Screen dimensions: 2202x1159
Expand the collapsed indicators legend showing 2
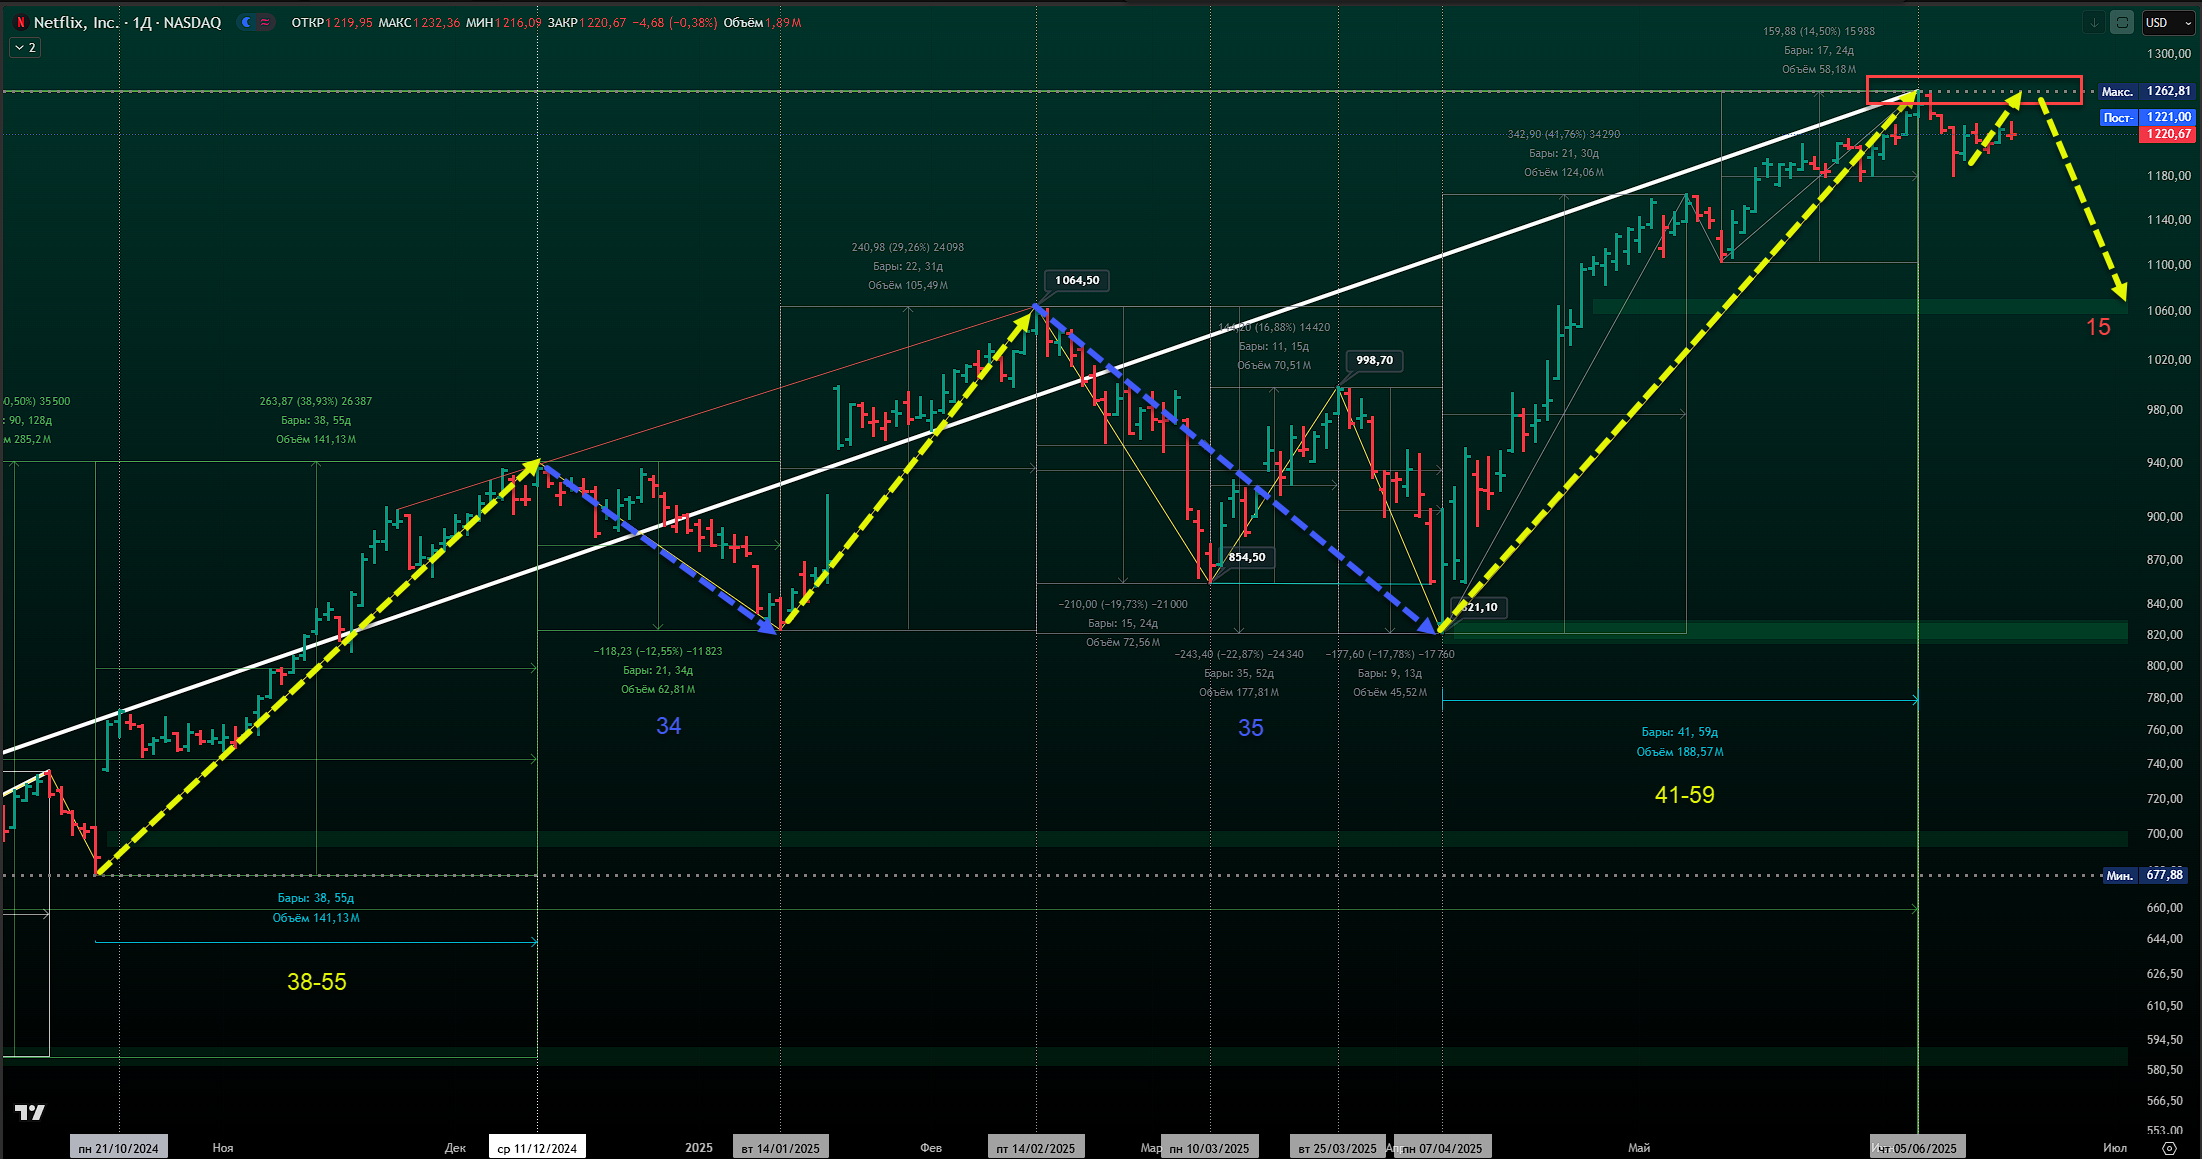pos(25,47)
